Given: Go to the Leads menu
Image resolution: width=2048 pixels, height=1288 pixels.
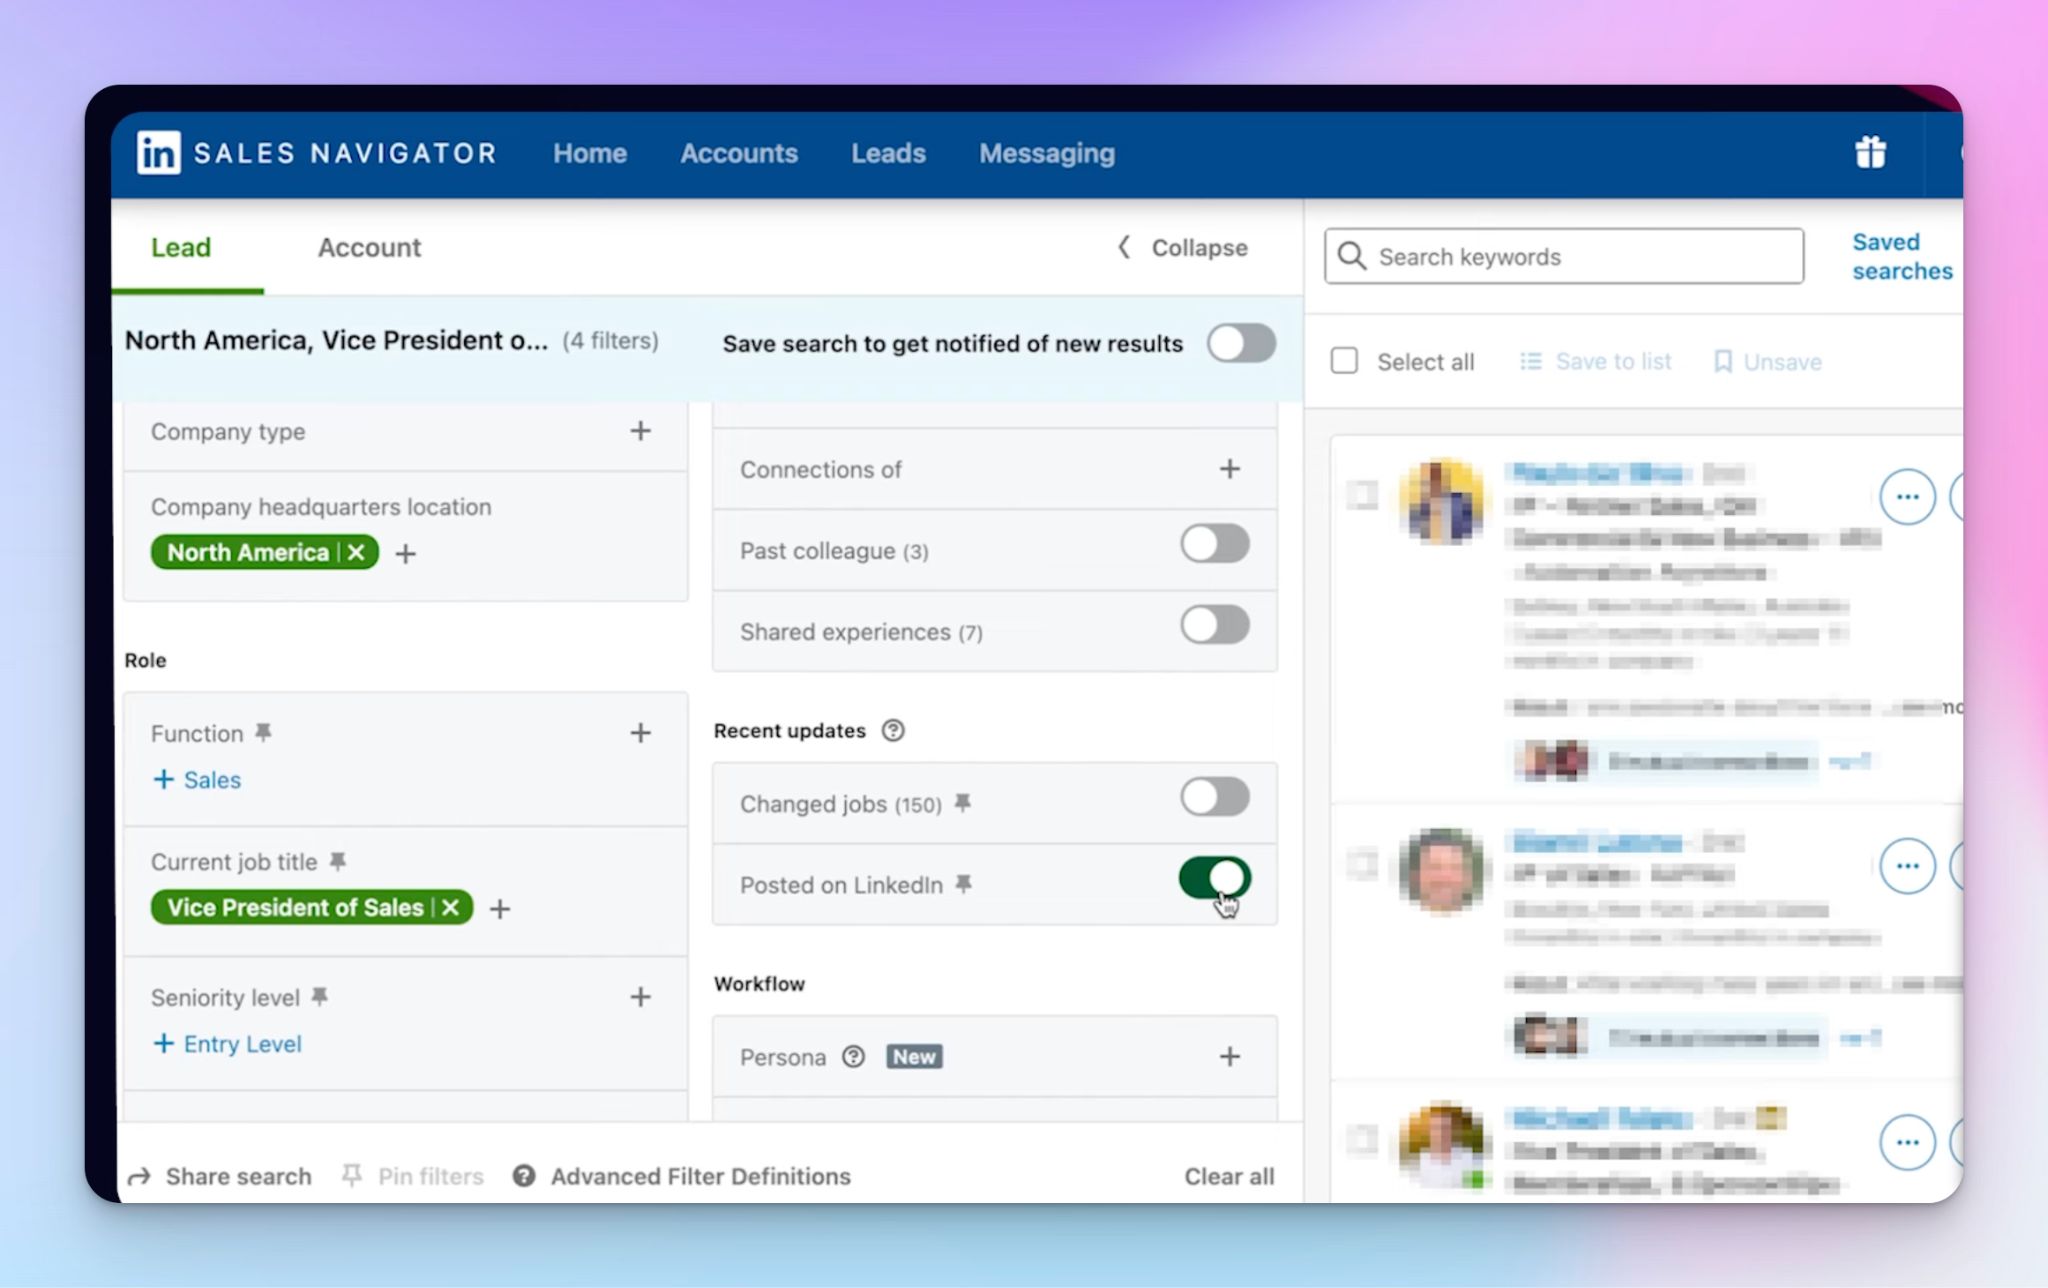Looking at the screenshot, I should click(888, 153).
